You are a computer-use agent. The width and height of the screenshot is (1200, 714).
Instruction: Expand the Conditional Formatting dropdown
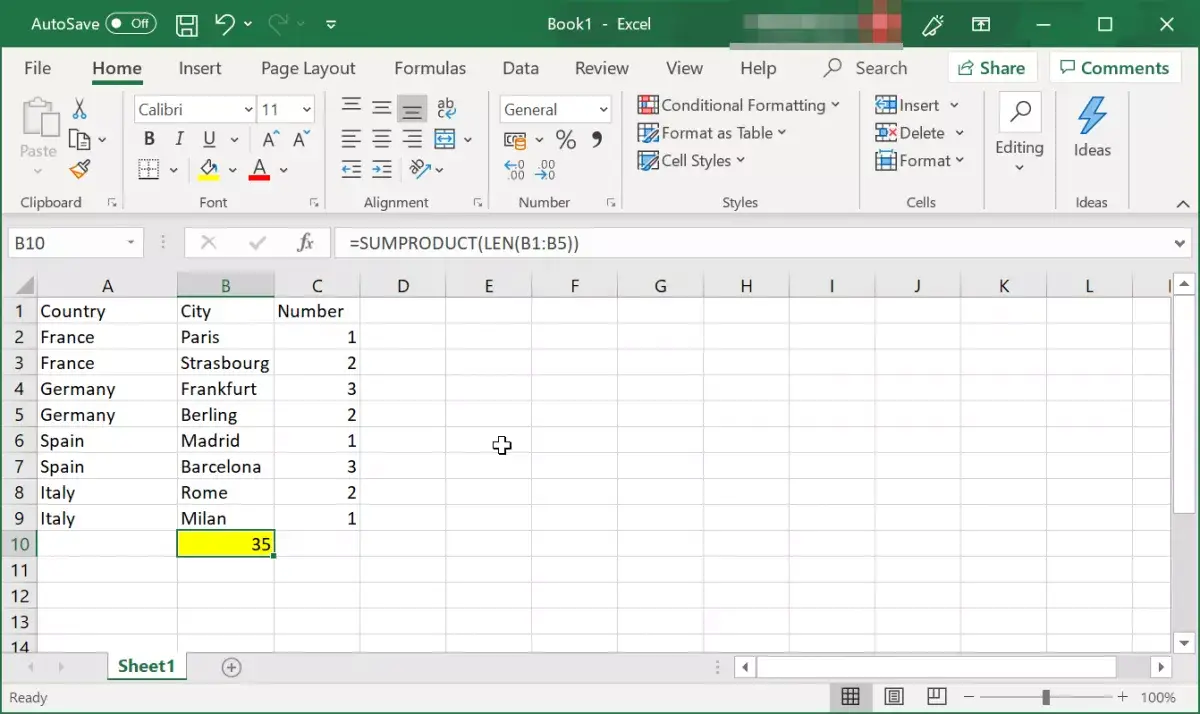tap(739, 105)
